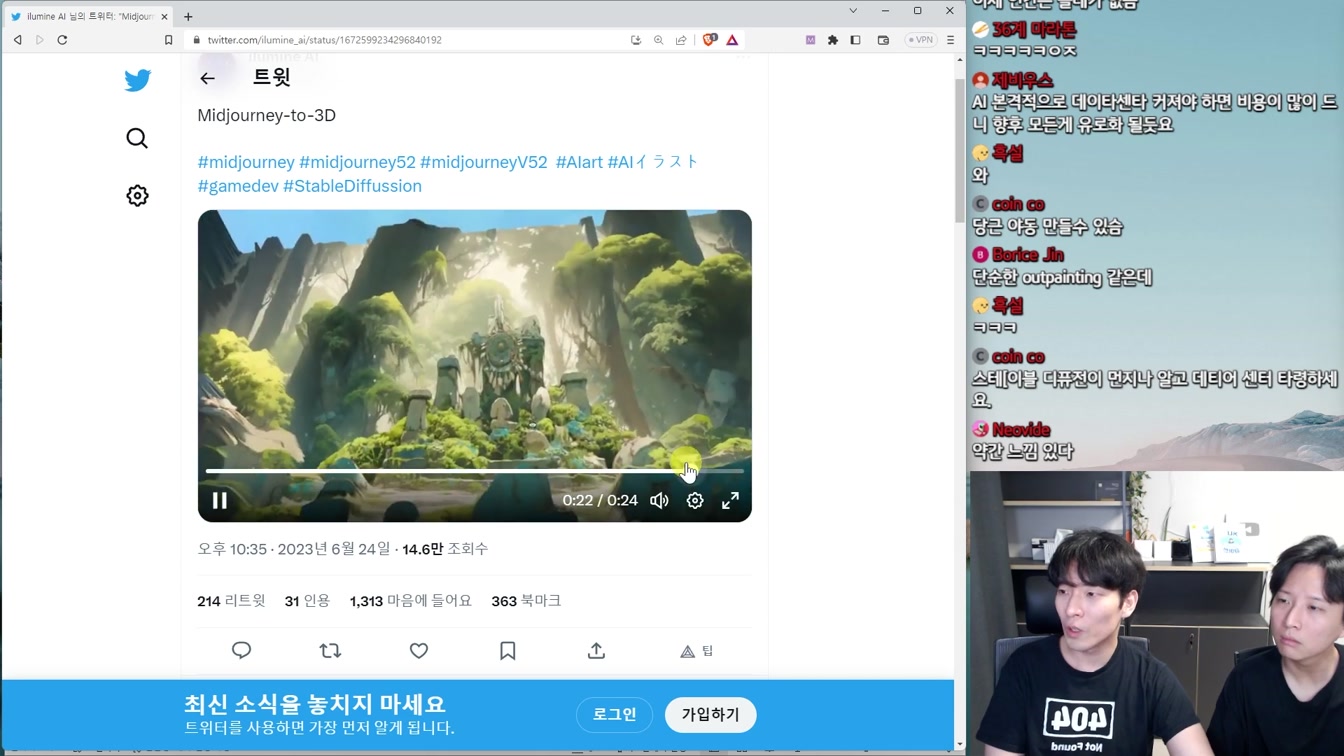Open the settings gear in Twitter sidebar

click(137, 196)
